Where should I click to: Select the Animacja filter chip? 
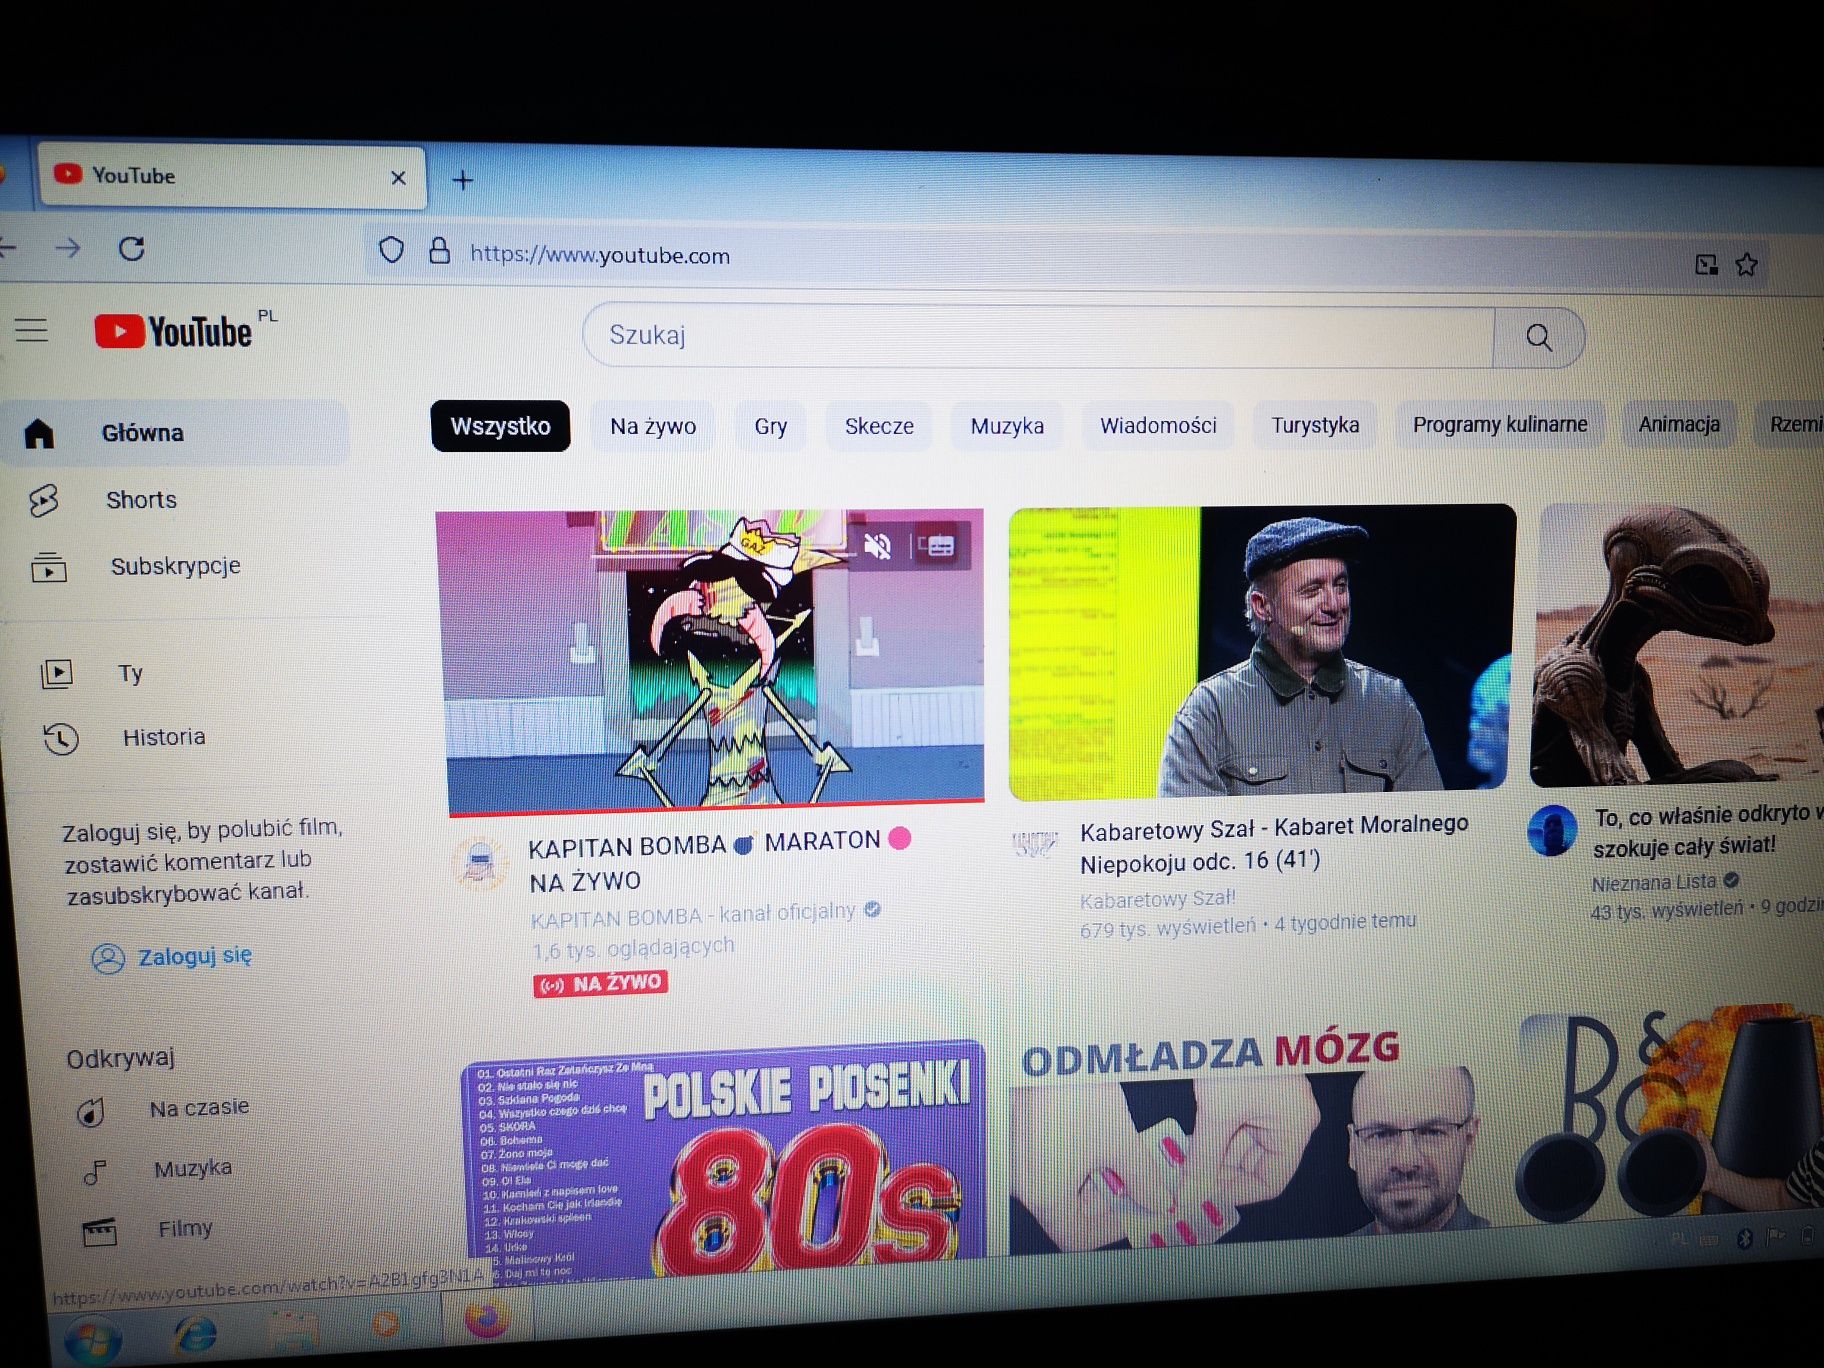pos(1679,424)
